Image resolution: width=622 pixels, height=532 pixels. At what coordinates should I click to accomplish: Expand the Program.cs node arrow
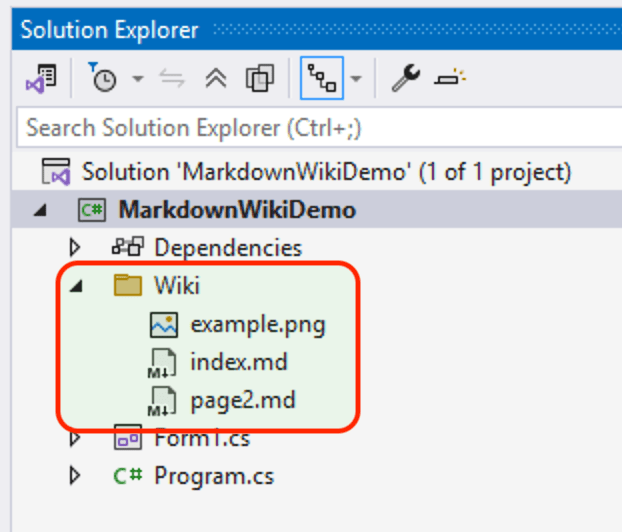tap(74, 476)
